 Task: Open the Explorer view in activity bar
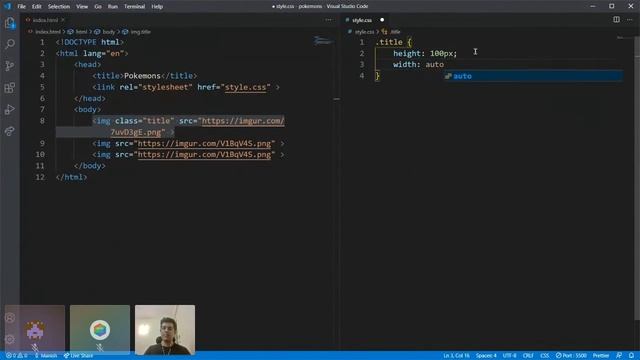point(10,23)
